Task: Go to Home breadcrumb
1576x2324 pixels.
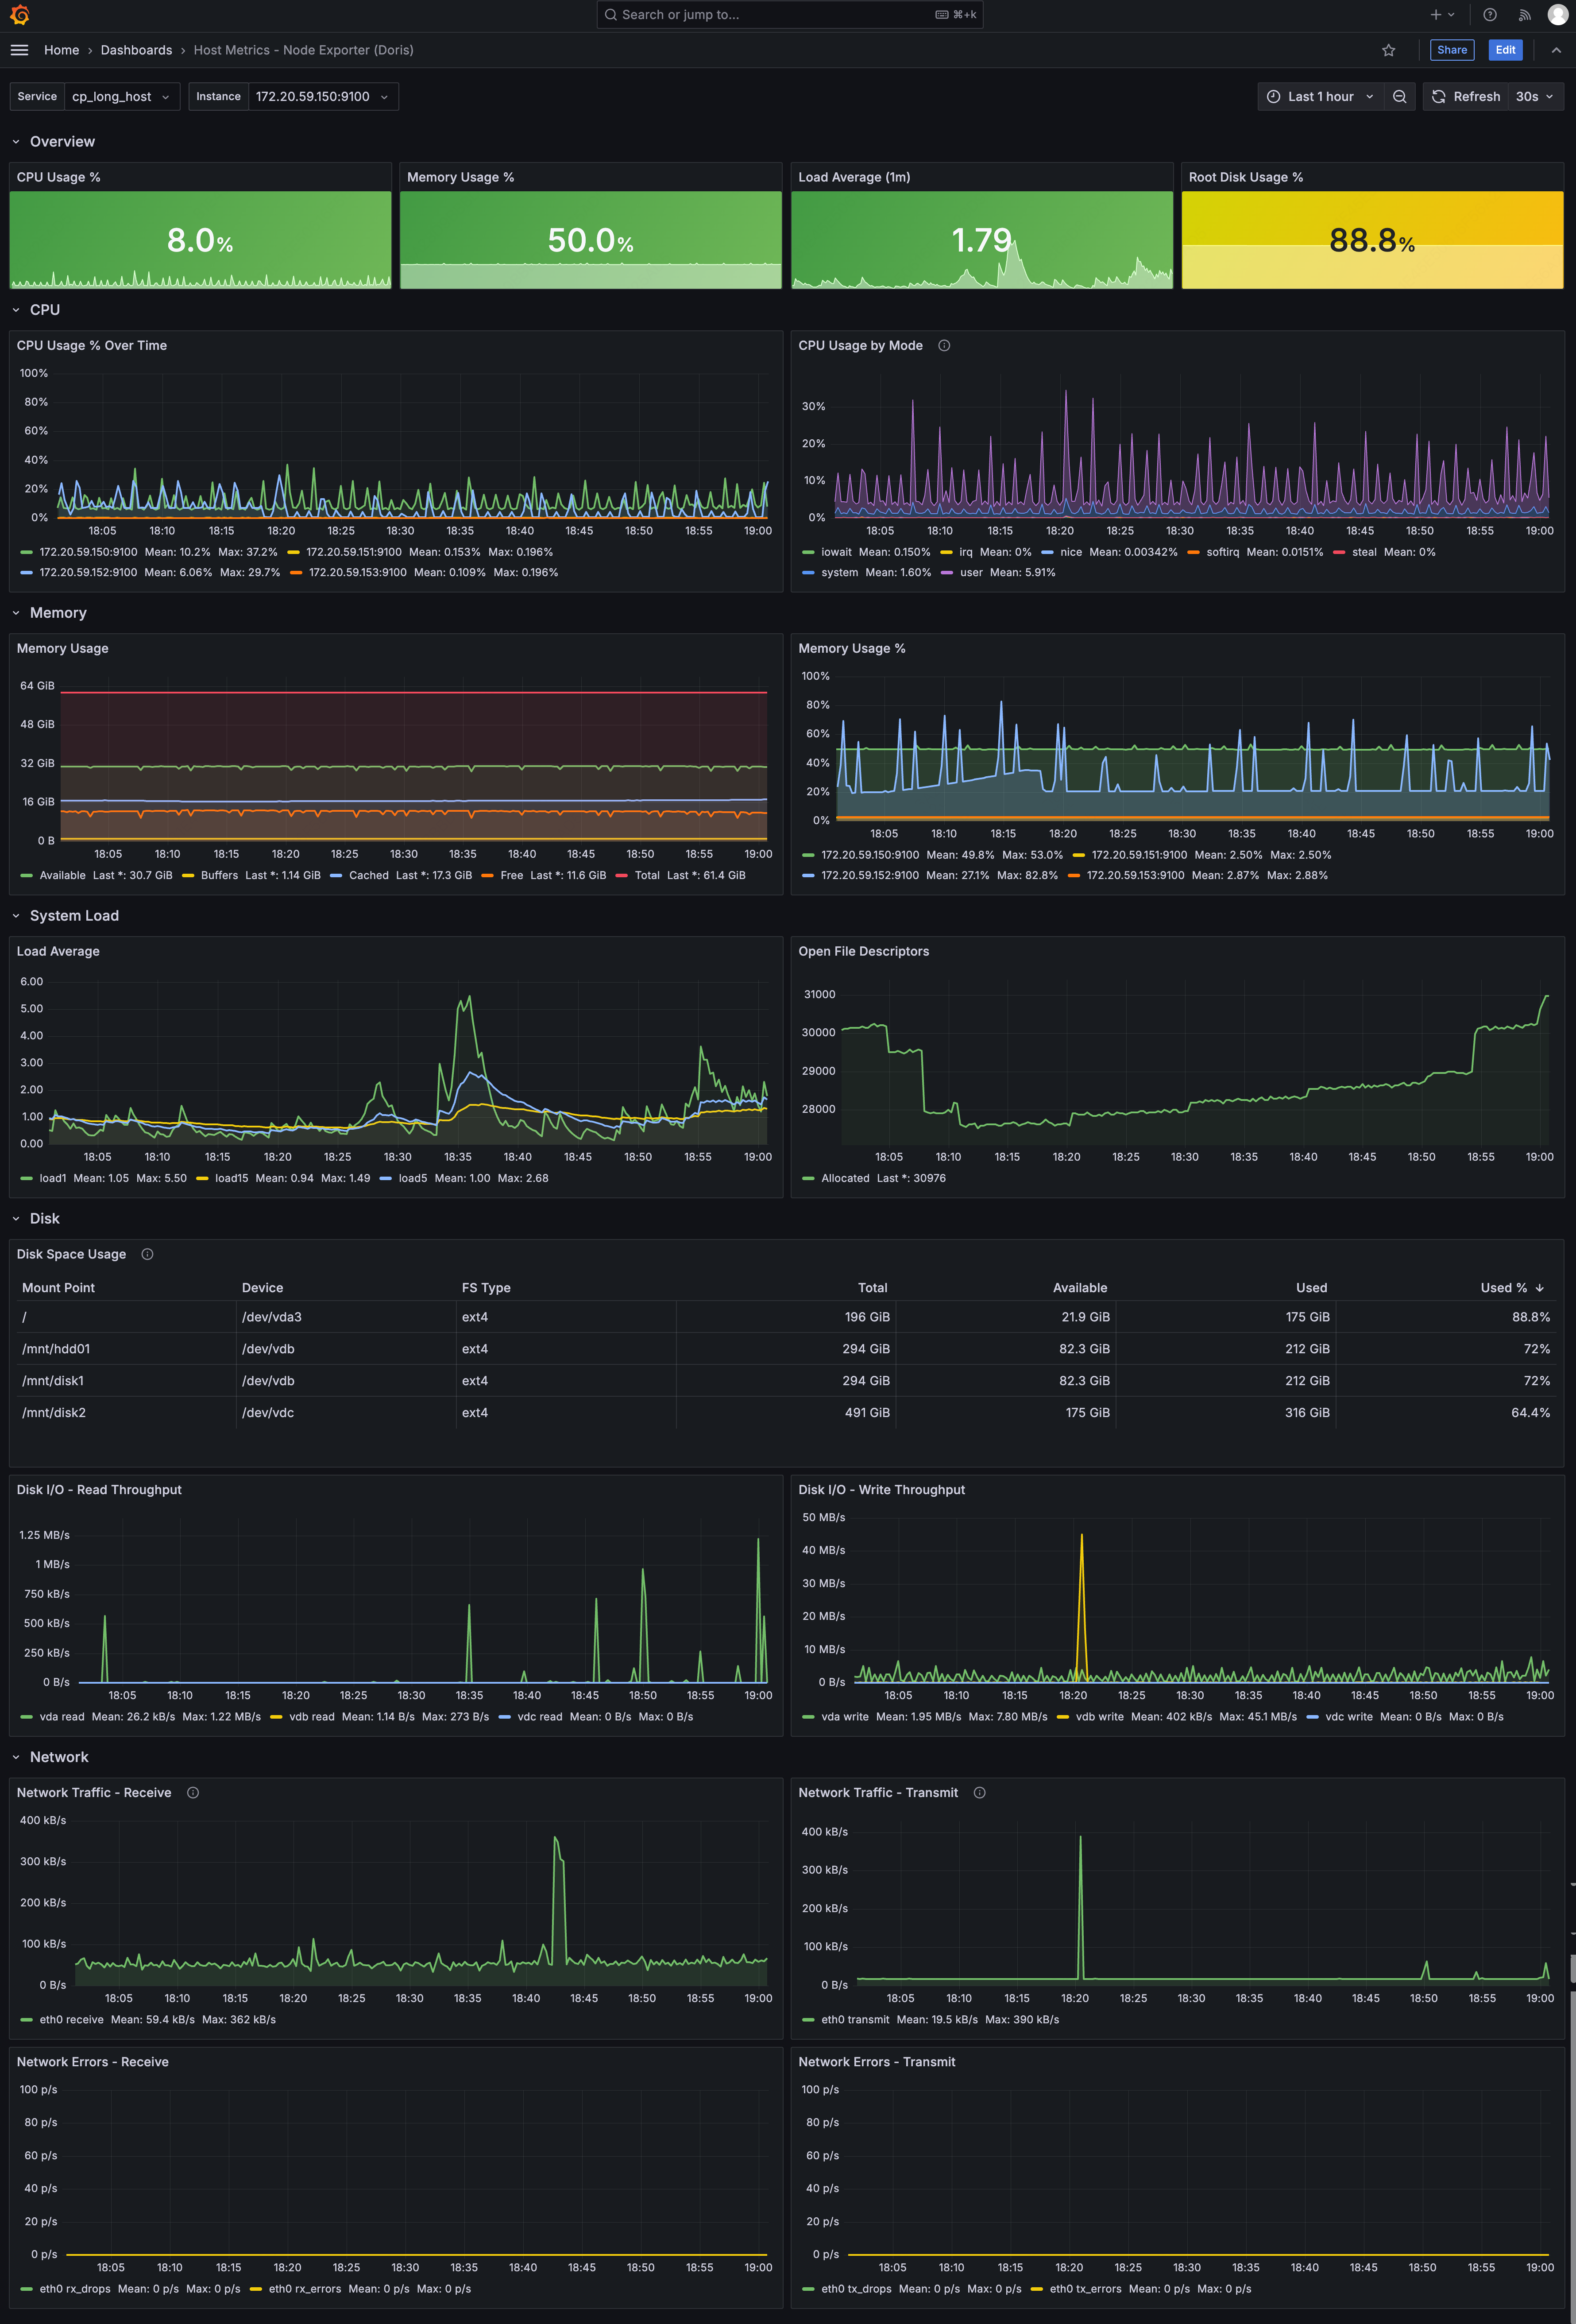Action: 61,50
